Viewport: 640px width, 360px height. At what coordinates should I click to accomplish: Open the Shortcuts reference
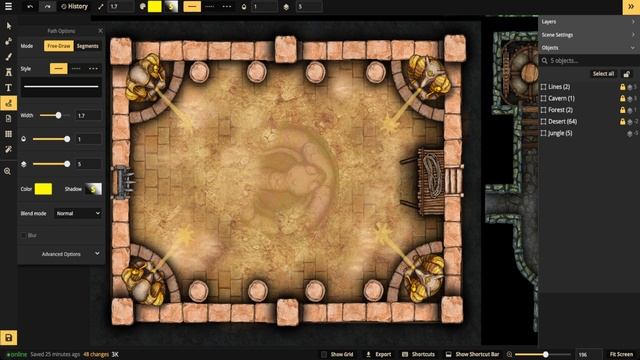point(418,354)
